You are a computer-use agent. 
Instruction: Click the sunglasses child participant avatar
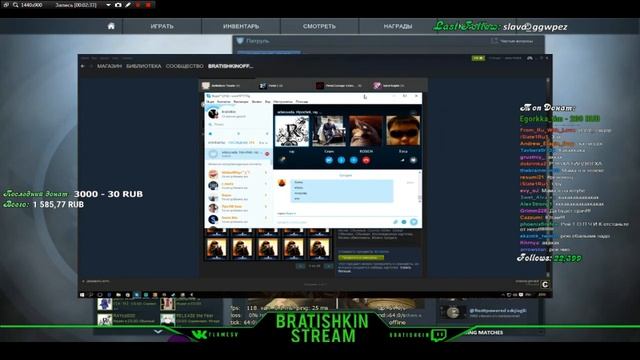tap(403, 131)
